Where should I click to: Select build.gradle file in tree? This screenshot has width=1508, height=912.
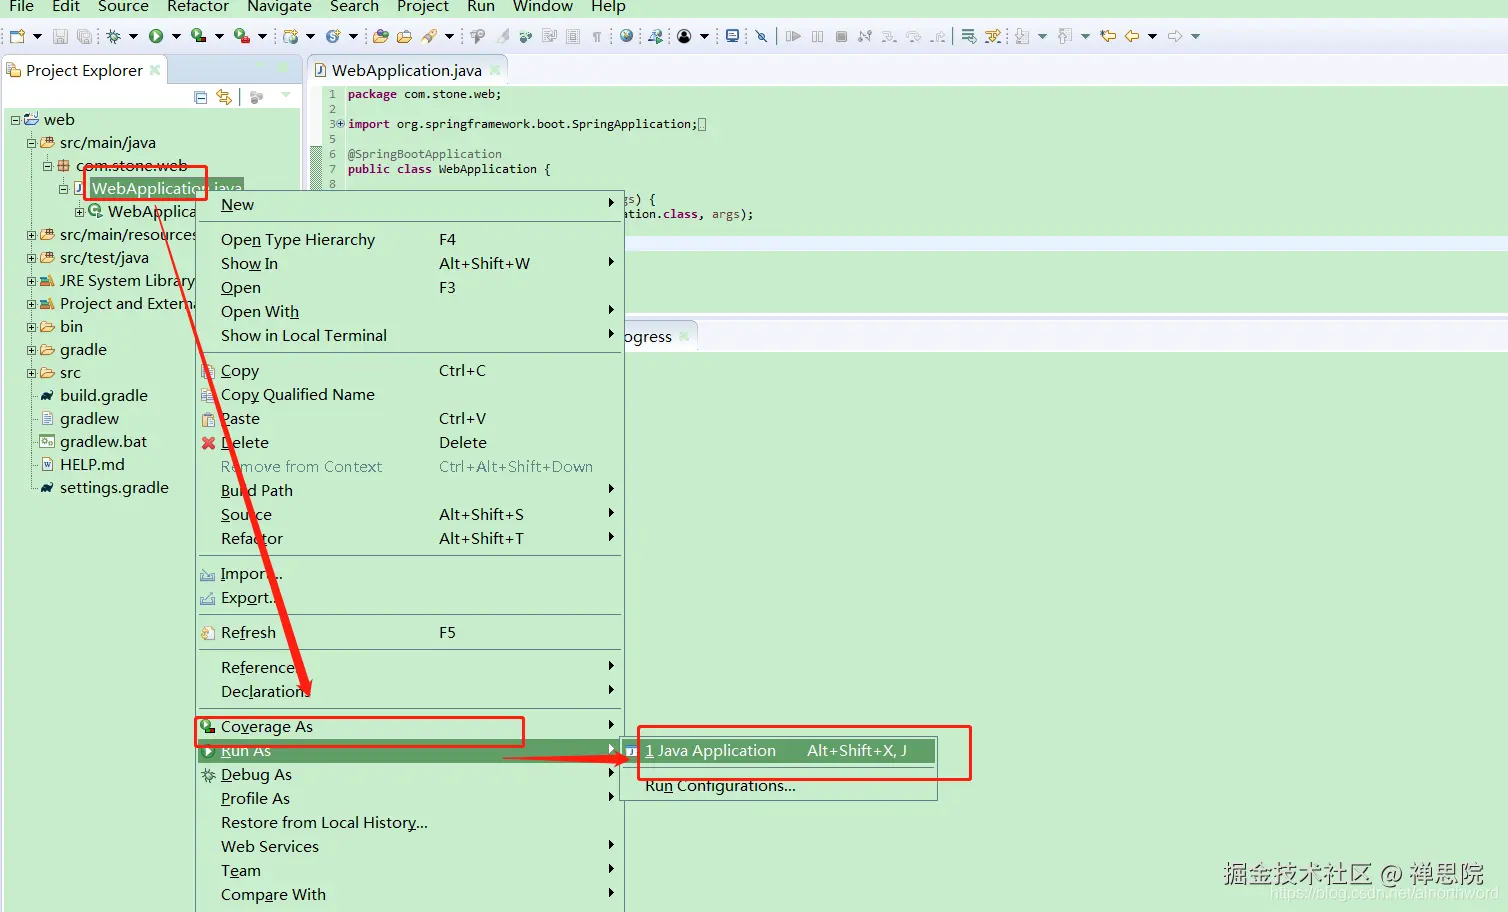[x=103, y=396]
